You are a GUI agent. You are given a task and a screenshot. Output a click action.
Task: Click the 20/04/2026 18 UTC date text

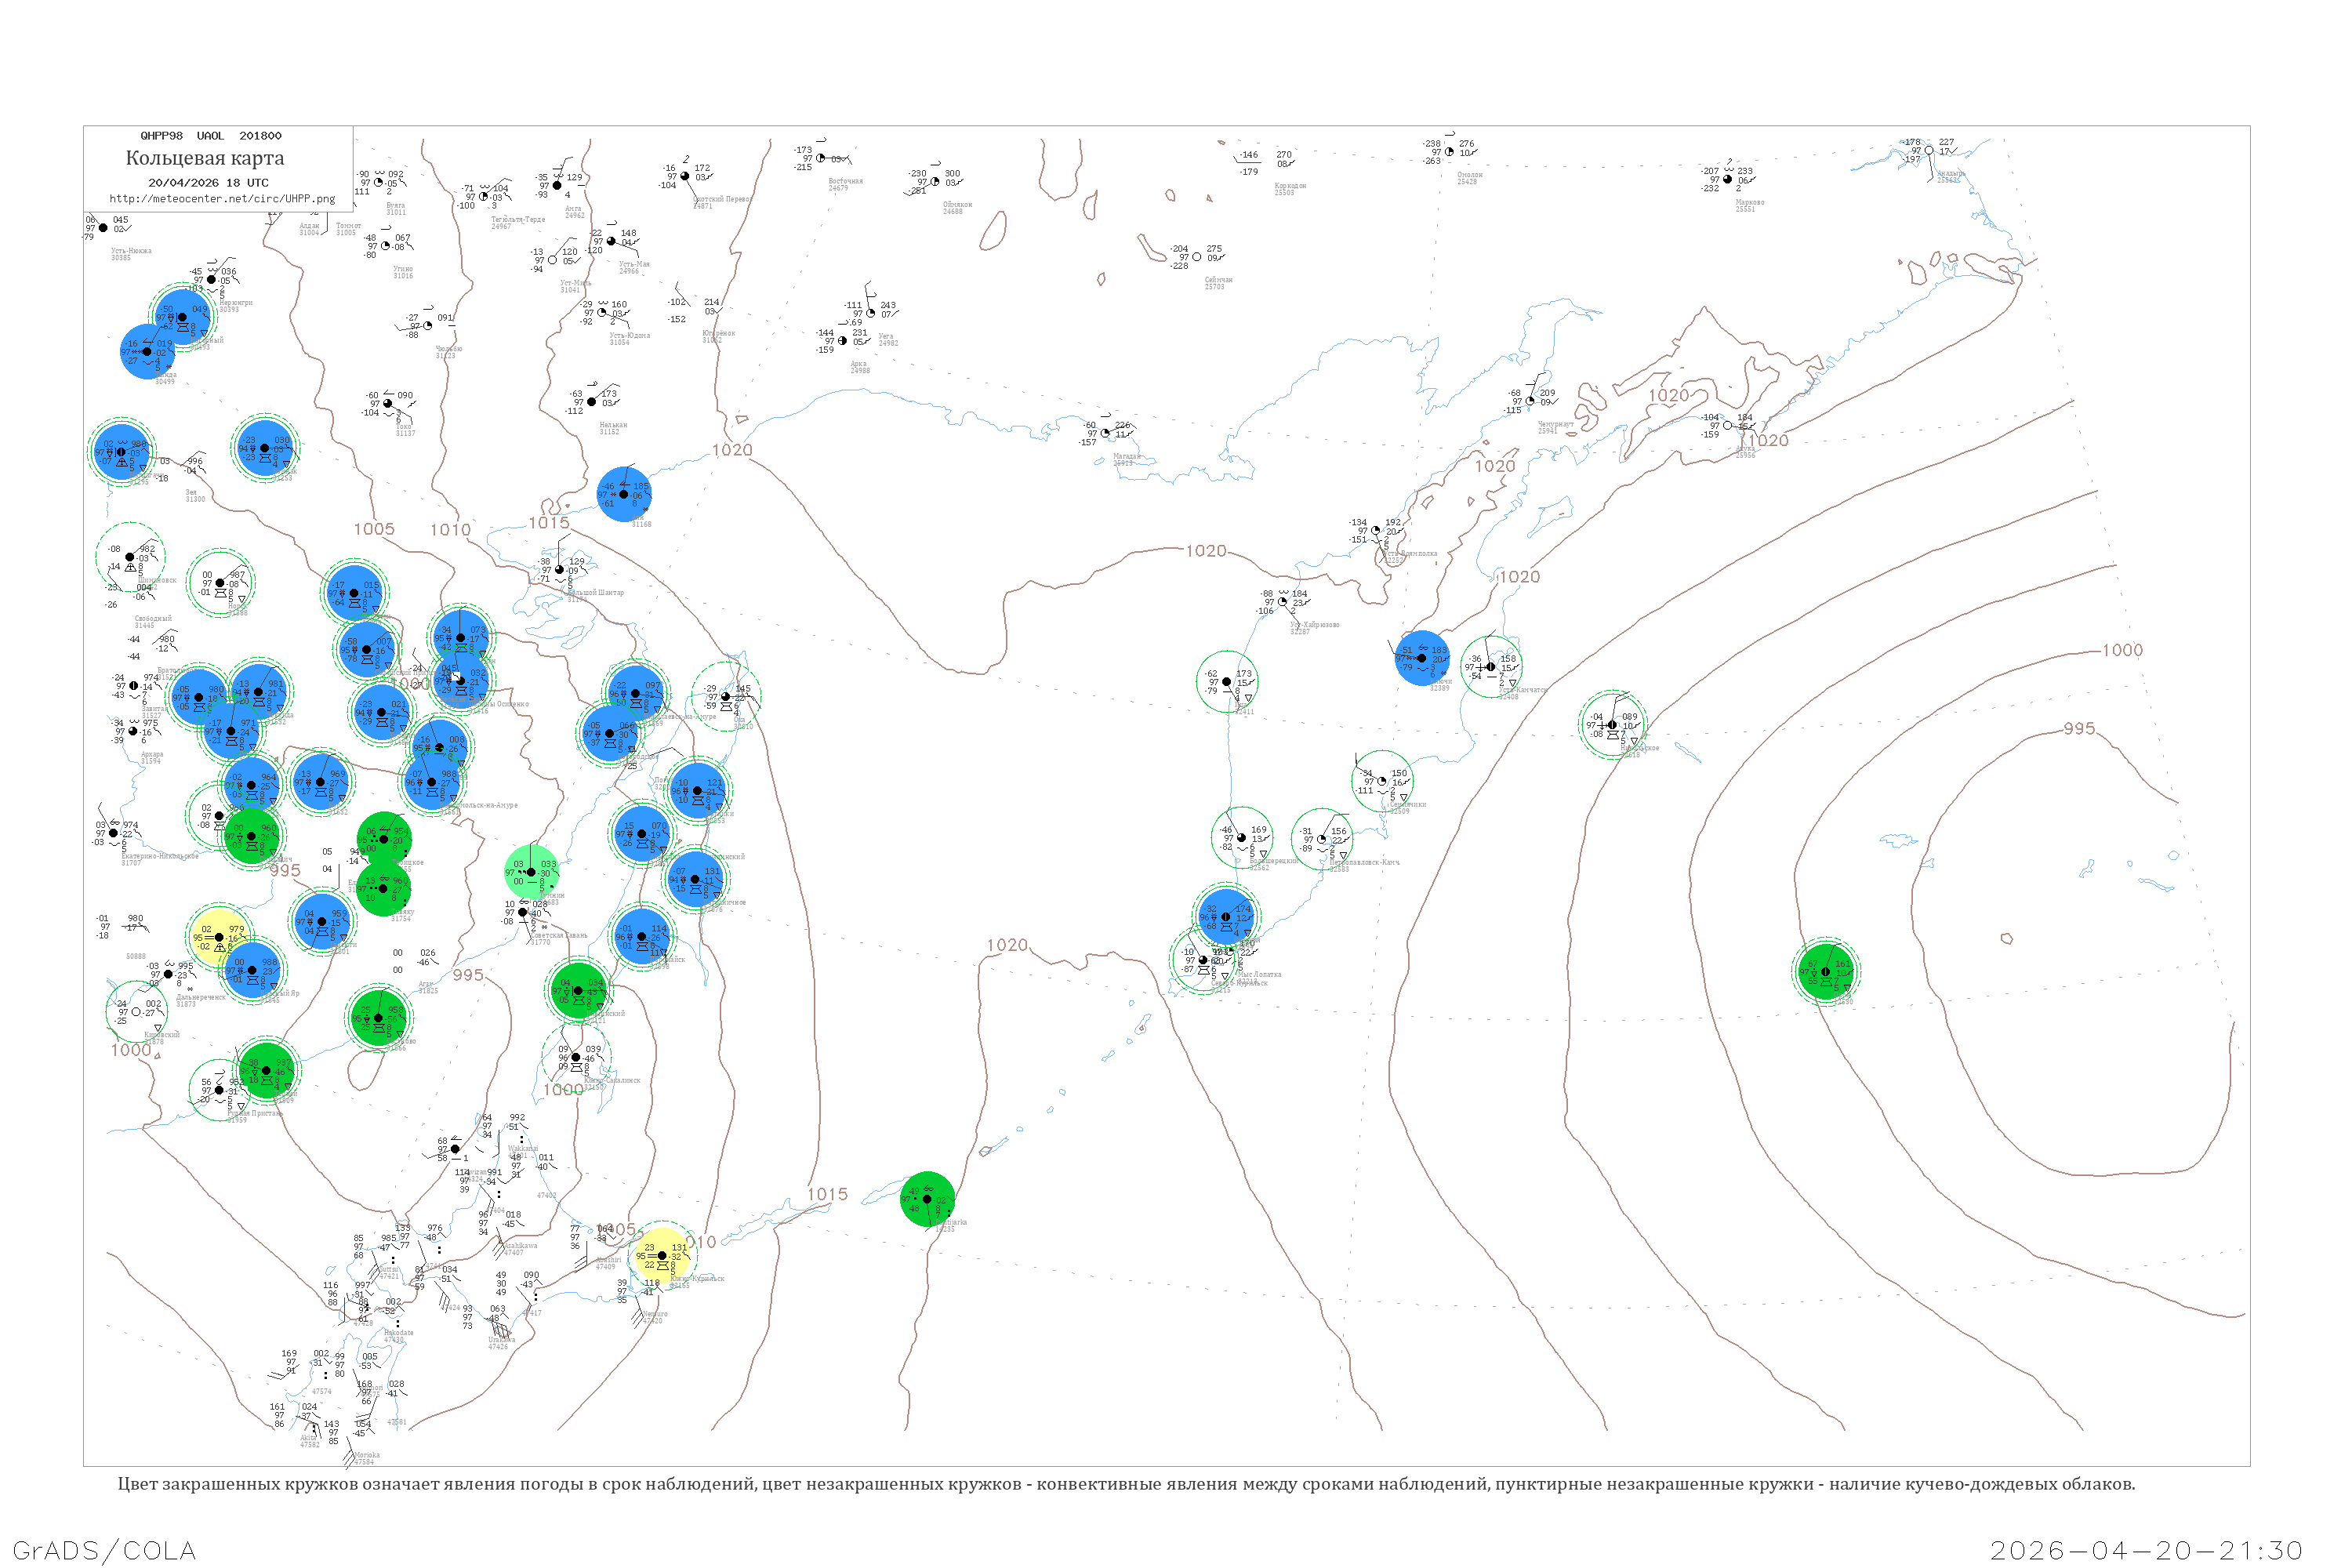pyautogui.click(x=208, y=183)
